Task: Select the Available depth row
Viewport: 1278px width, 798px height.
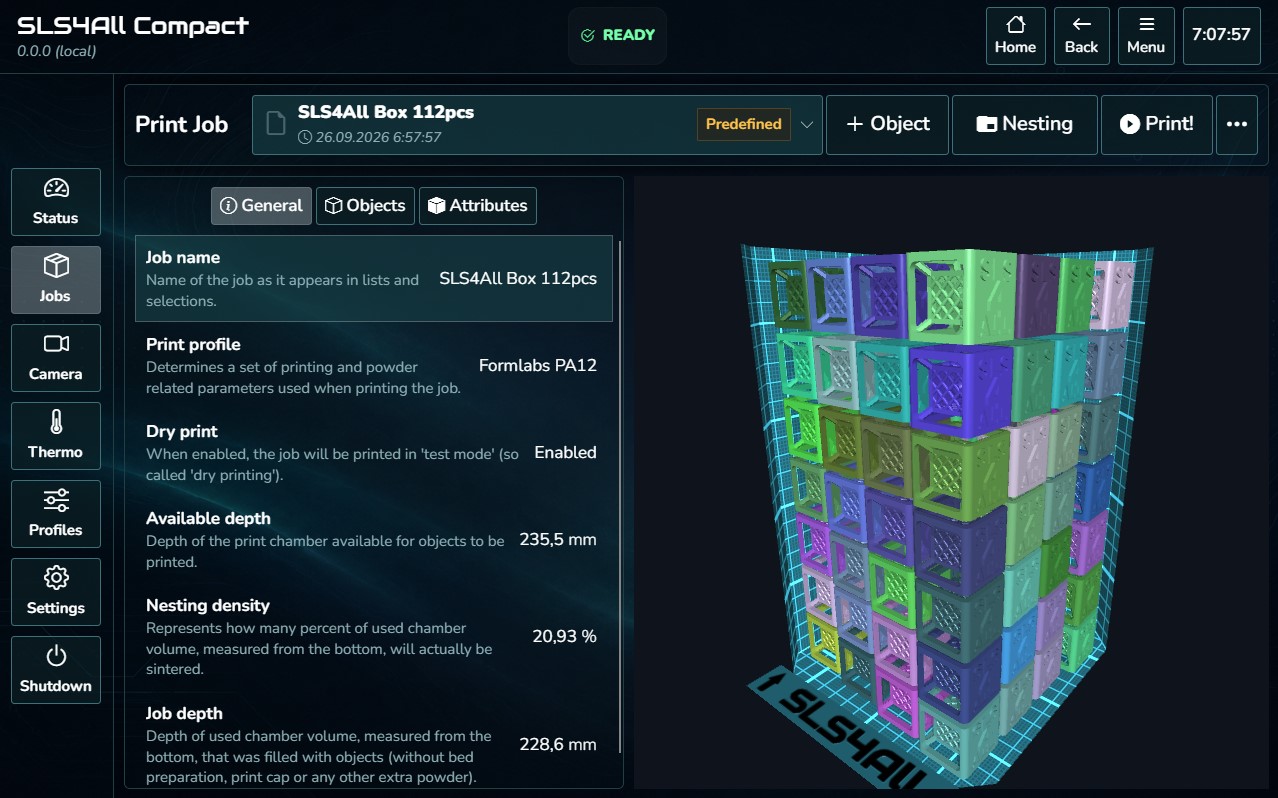Action: (374, 539)
